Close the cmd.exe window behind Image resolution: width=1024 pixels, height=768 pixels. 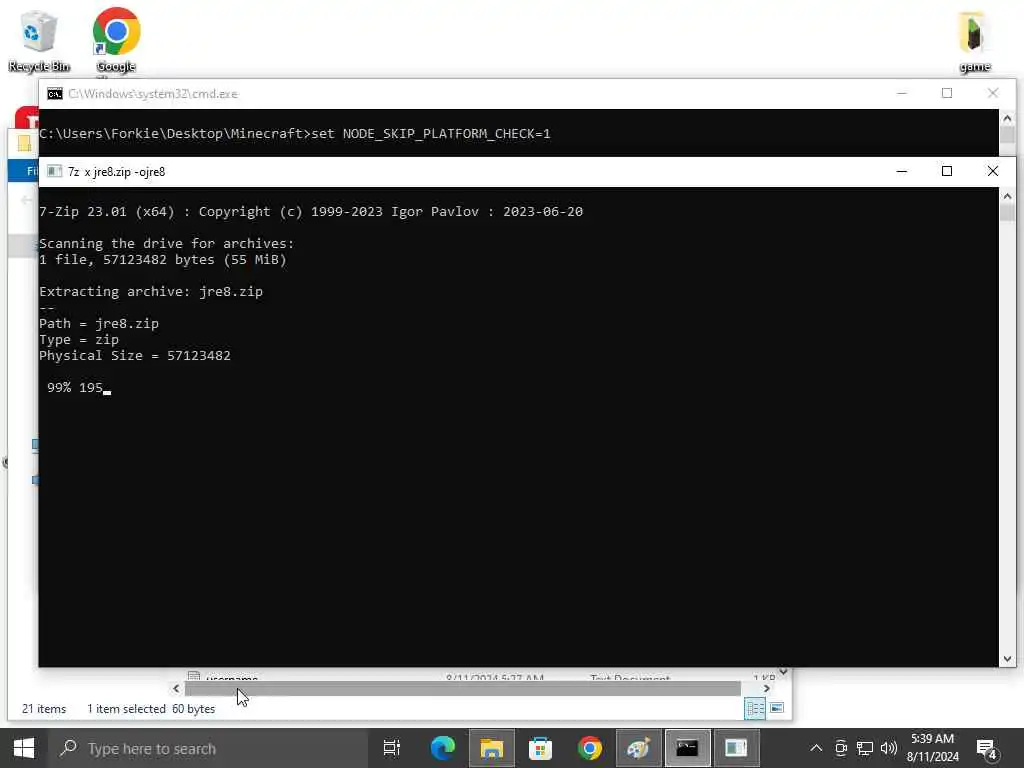tap(993, 93)
